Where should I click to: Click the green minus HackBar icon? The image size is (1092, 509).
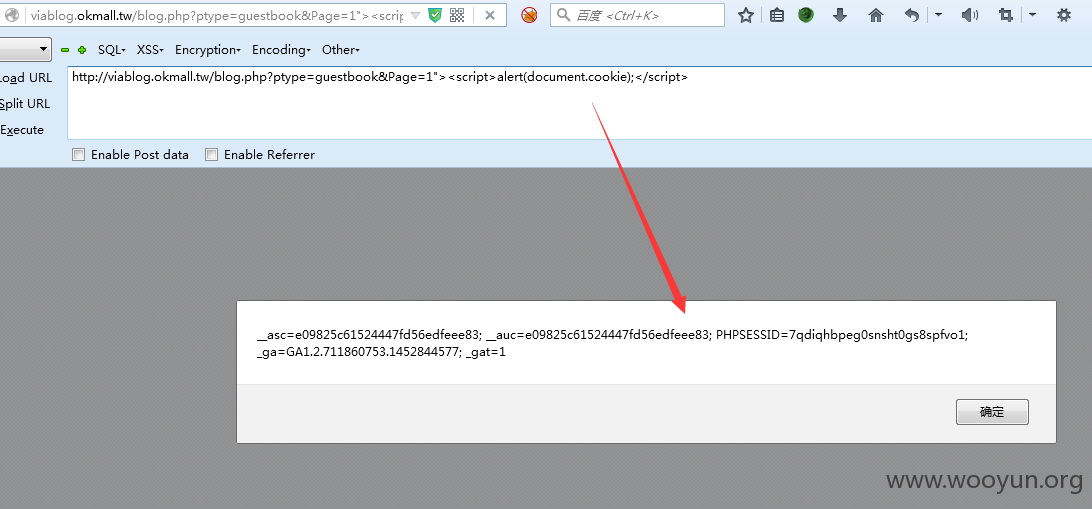pyautogui.click(x=65, y=50)
